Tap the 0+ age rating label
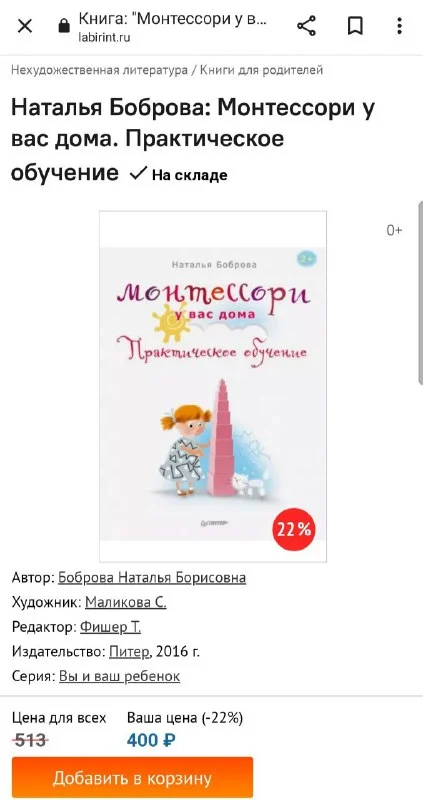Viewport: 423px width, 800px height. point(394,231)
